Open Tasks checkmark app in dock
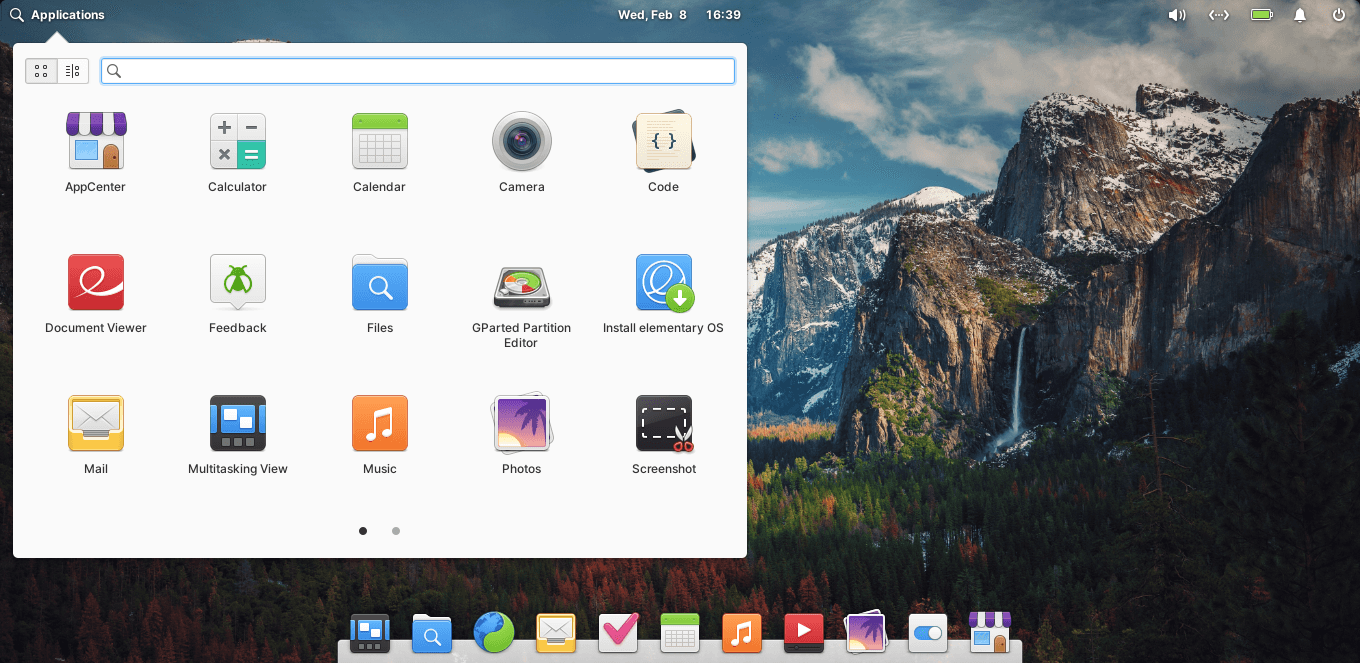This screenshot has height=663, width=1360. pos(618,633)
